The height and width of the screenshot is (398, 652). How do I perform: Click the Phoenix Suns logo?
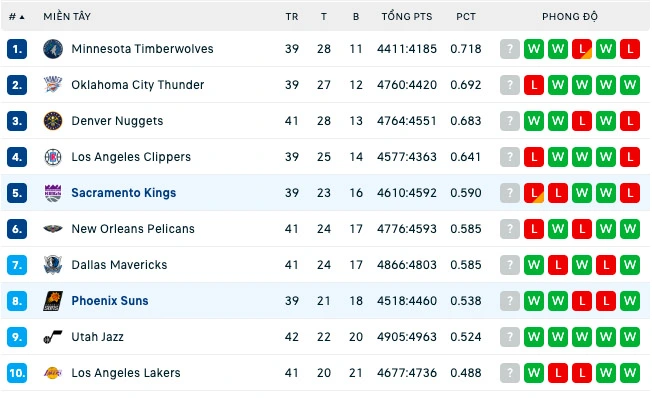click(53, 301)
